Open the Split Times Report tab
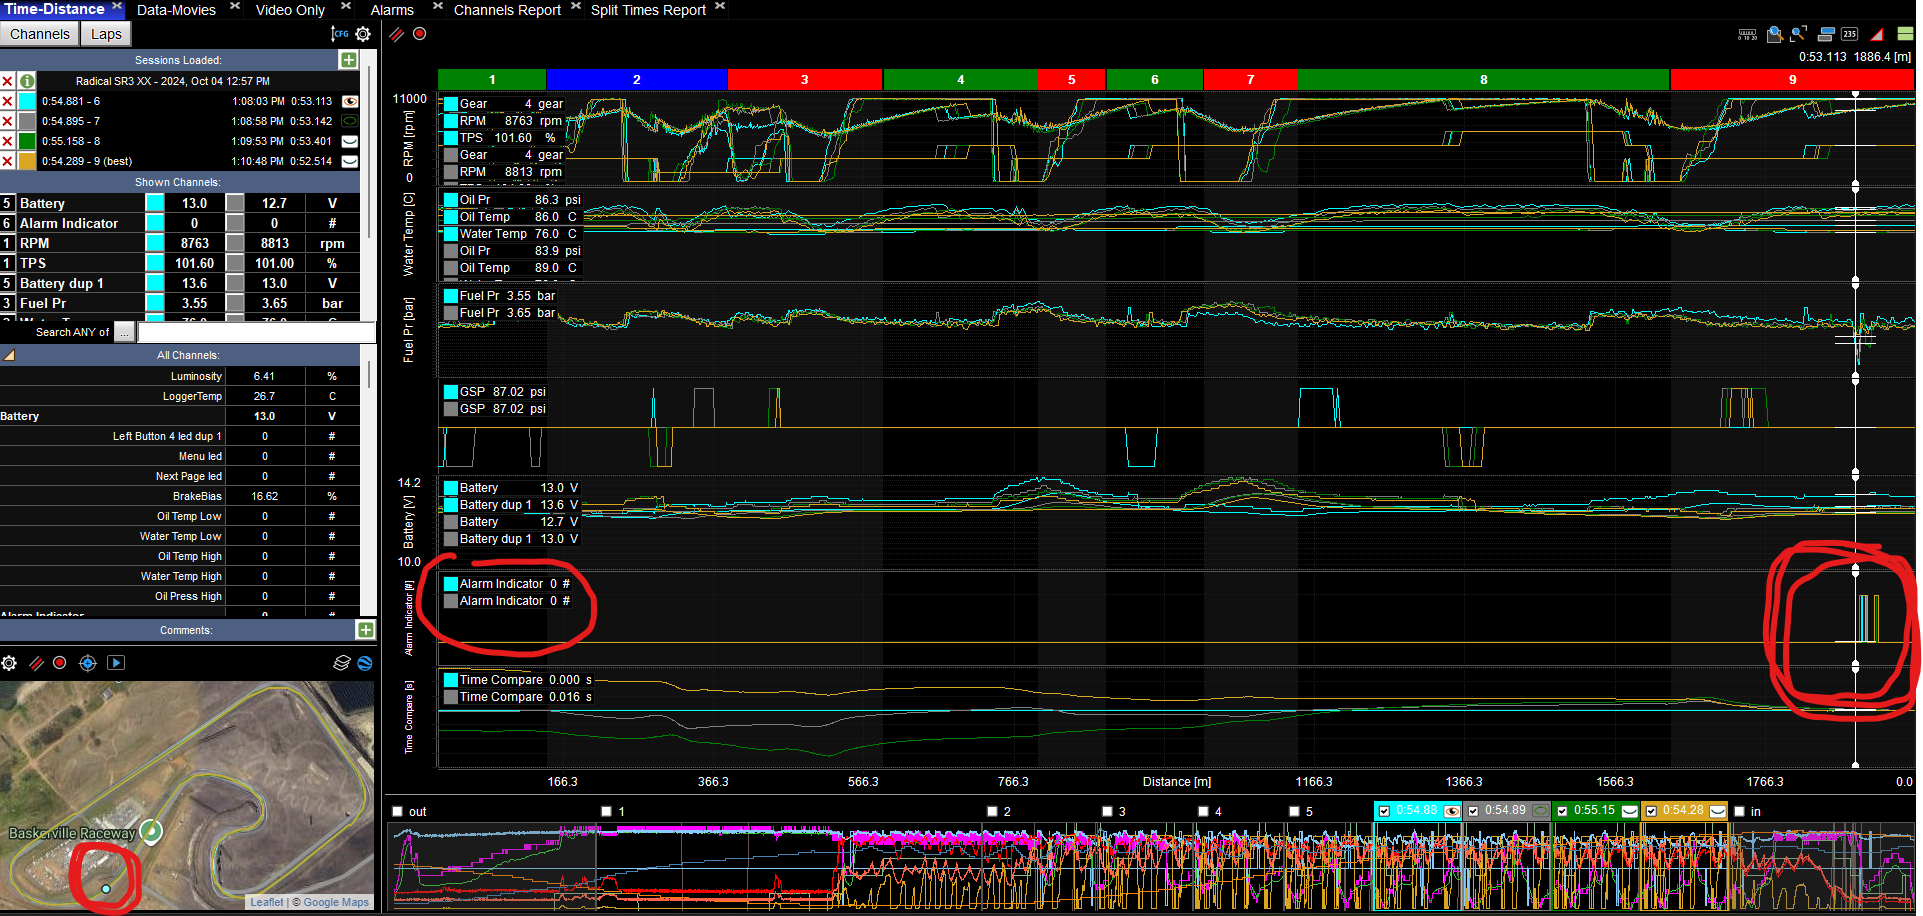This screenshot has height=916, width=1923. click(x=648, y=10)
